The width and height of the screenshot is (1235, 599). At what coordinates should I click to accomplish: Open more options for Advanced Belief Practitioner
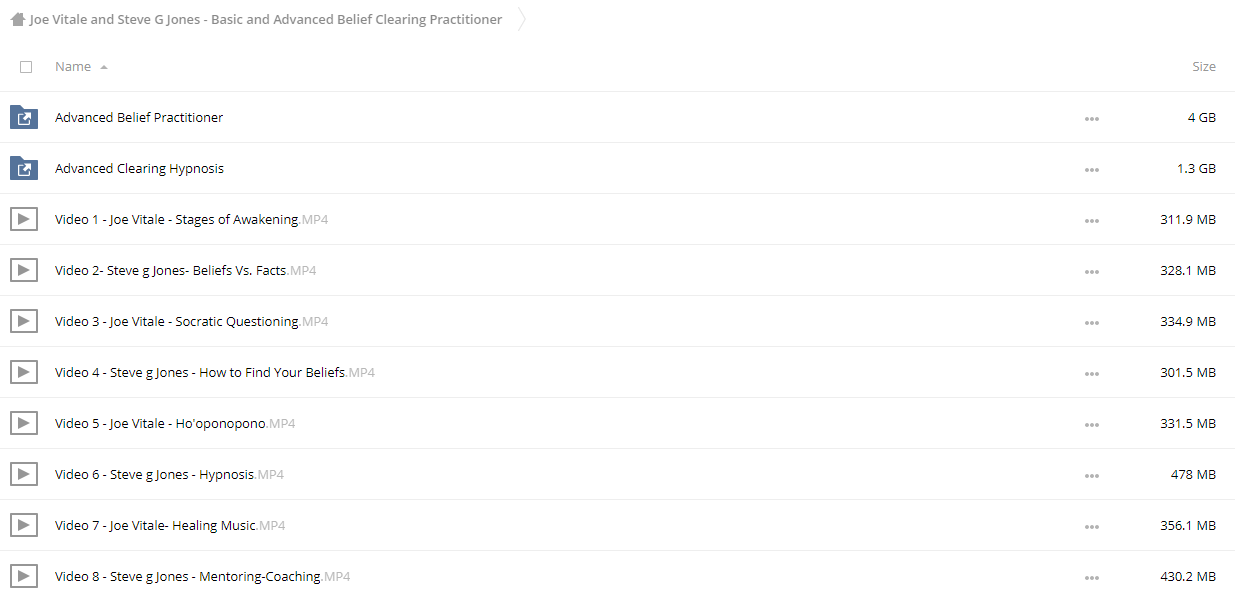(1091, 119)
